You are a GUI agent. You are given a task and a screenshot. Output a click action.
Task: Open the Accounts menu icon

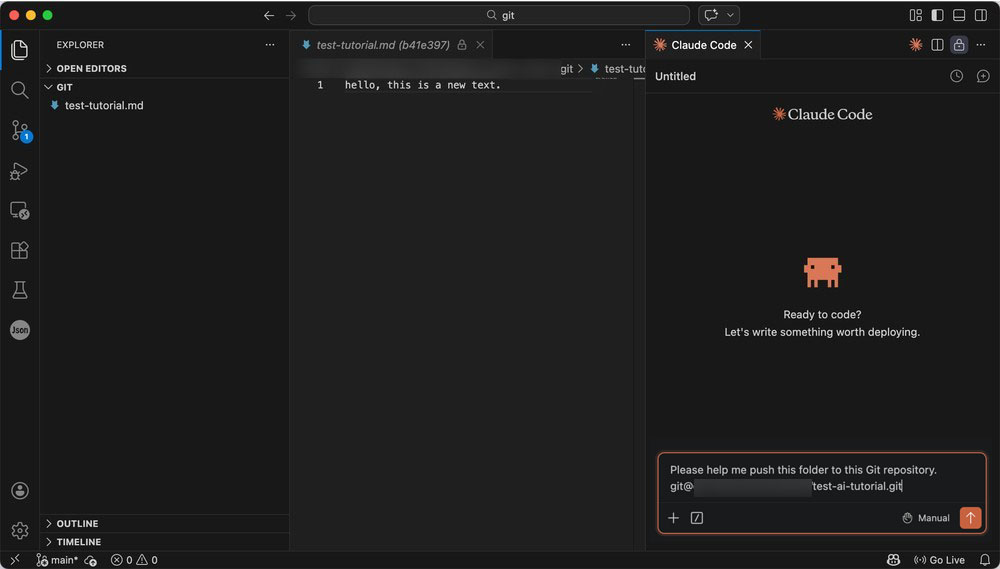click(20, 491)
